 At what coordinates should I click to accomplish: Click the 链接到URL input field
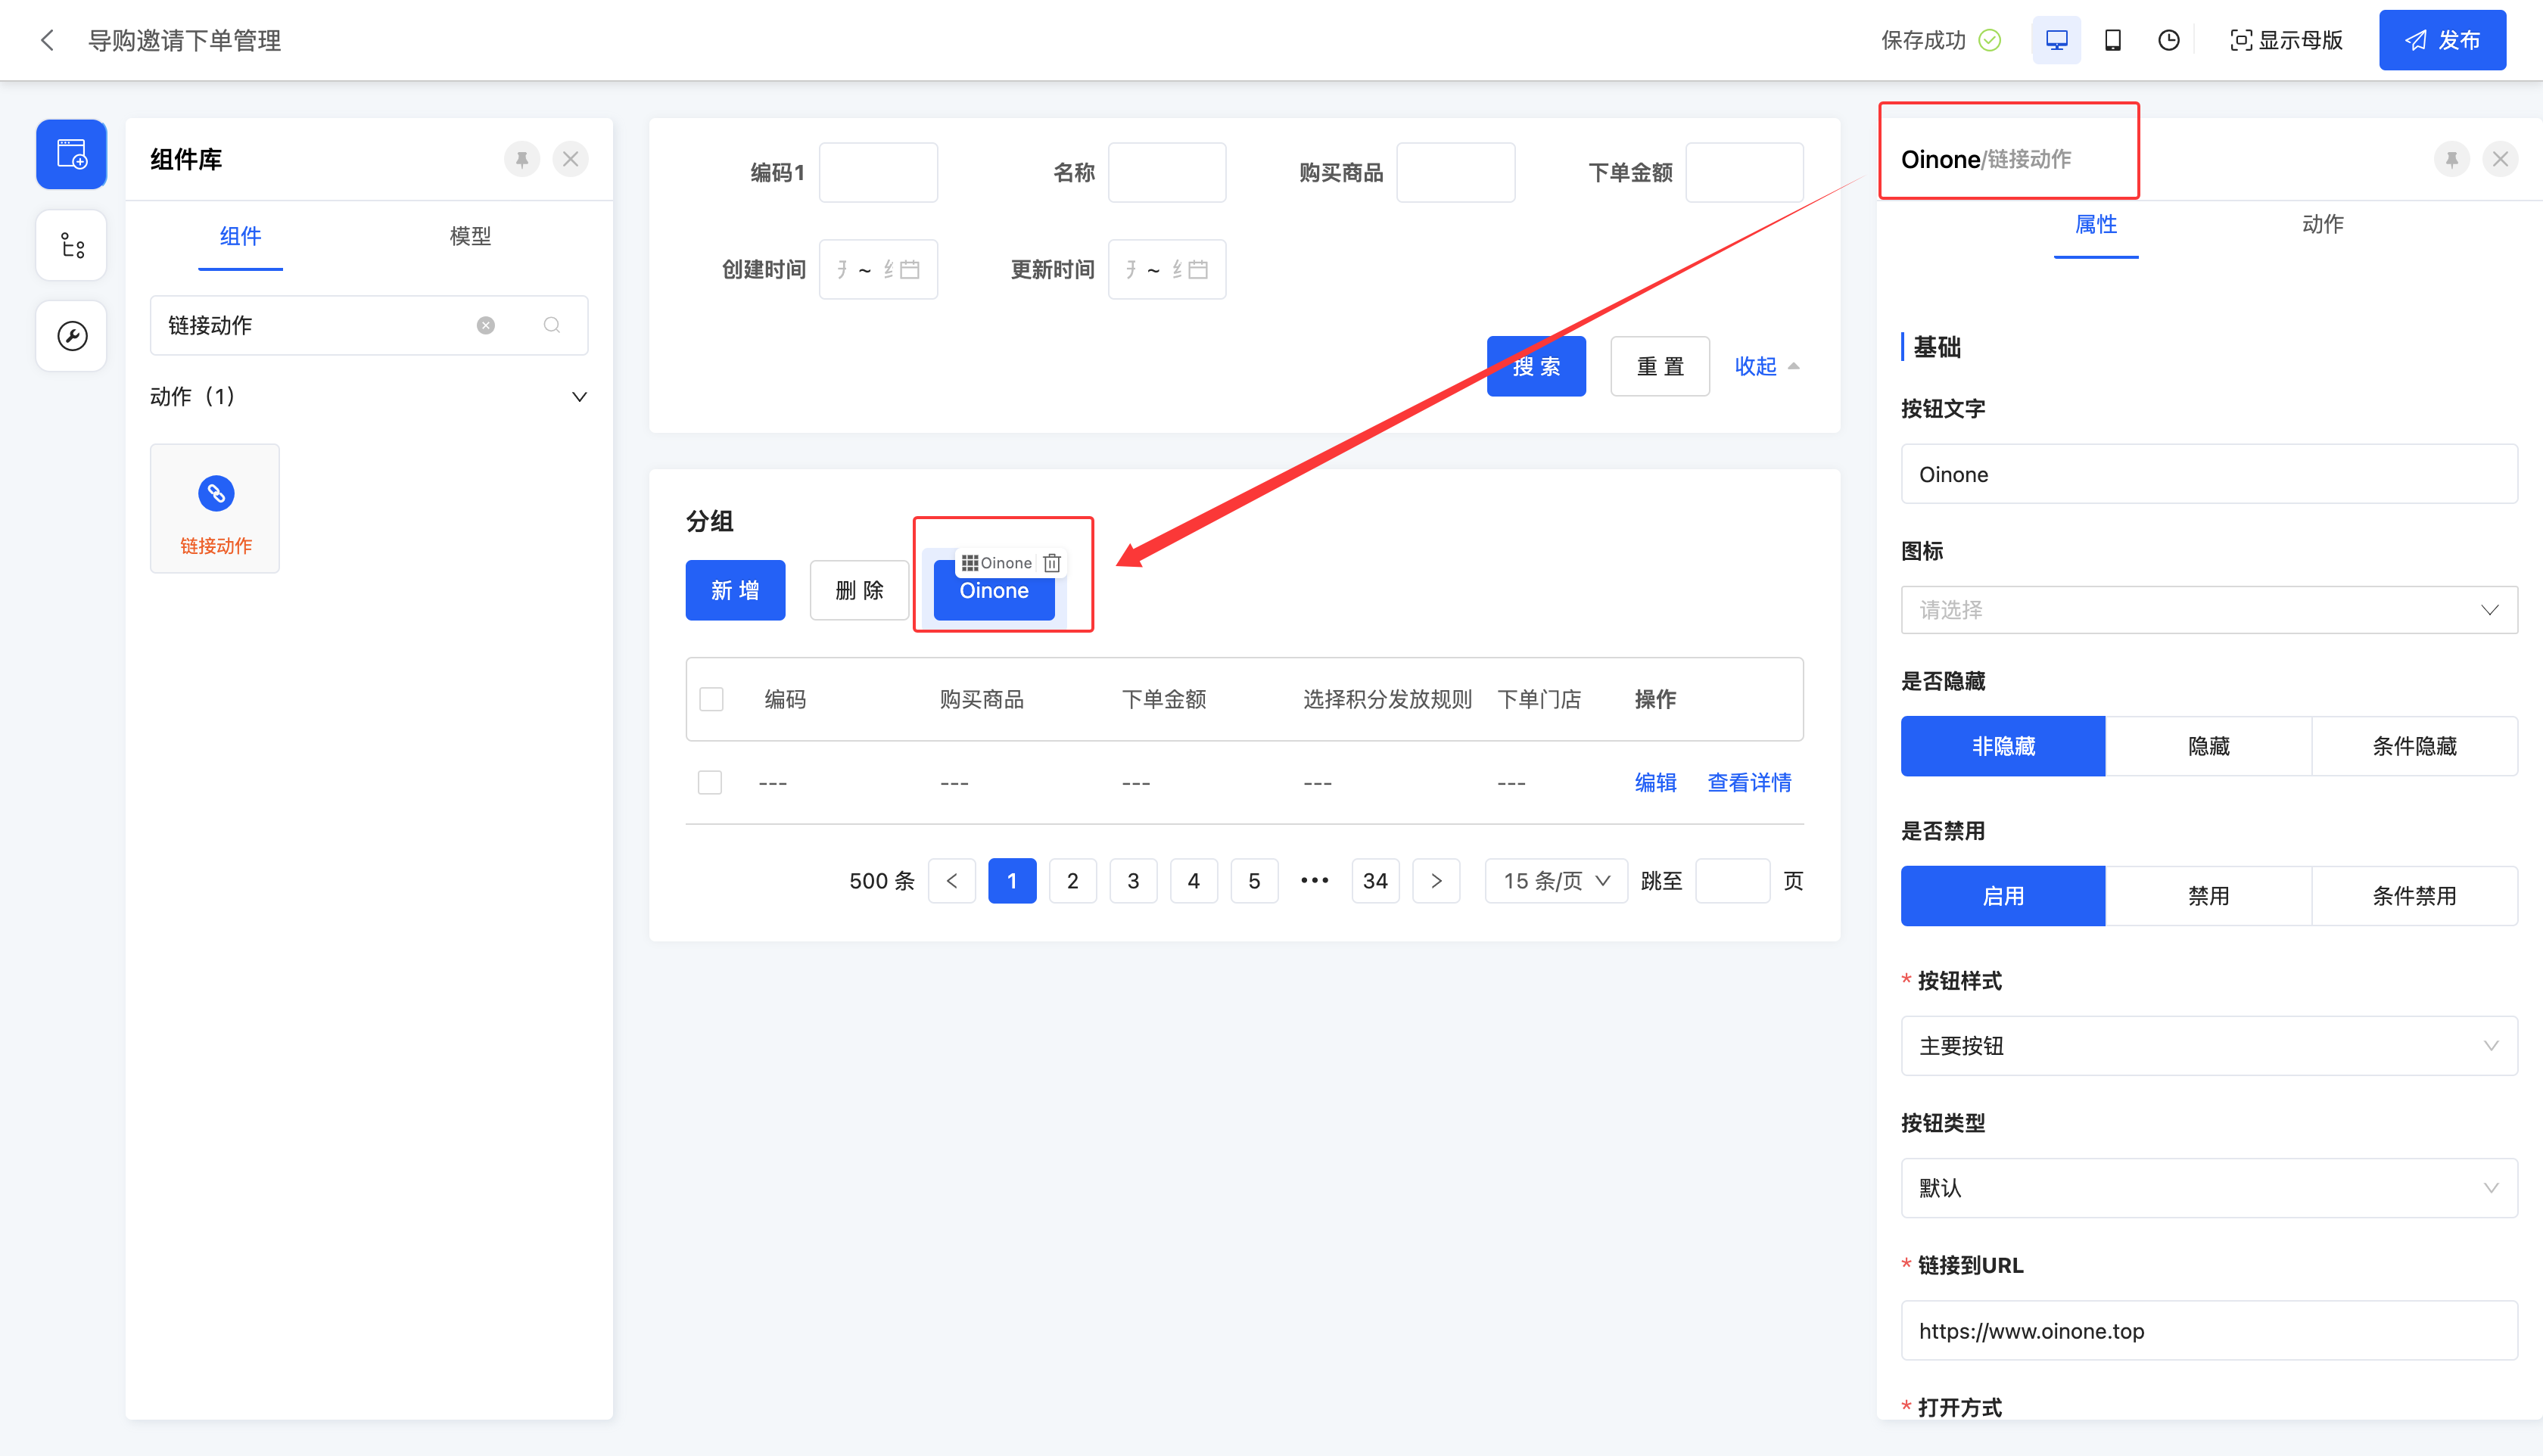tap(2208, 1331)
